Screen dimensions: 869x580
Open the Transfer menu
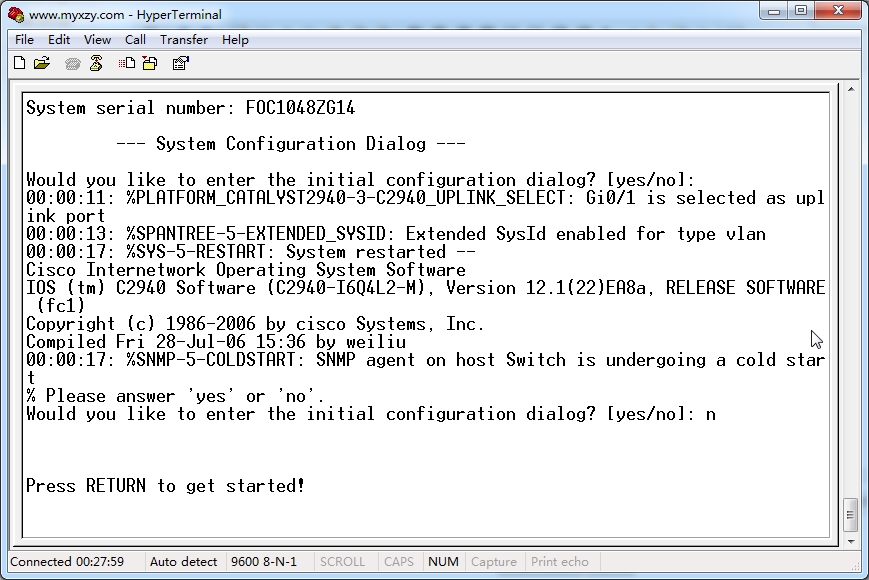[x=184, y=40]
